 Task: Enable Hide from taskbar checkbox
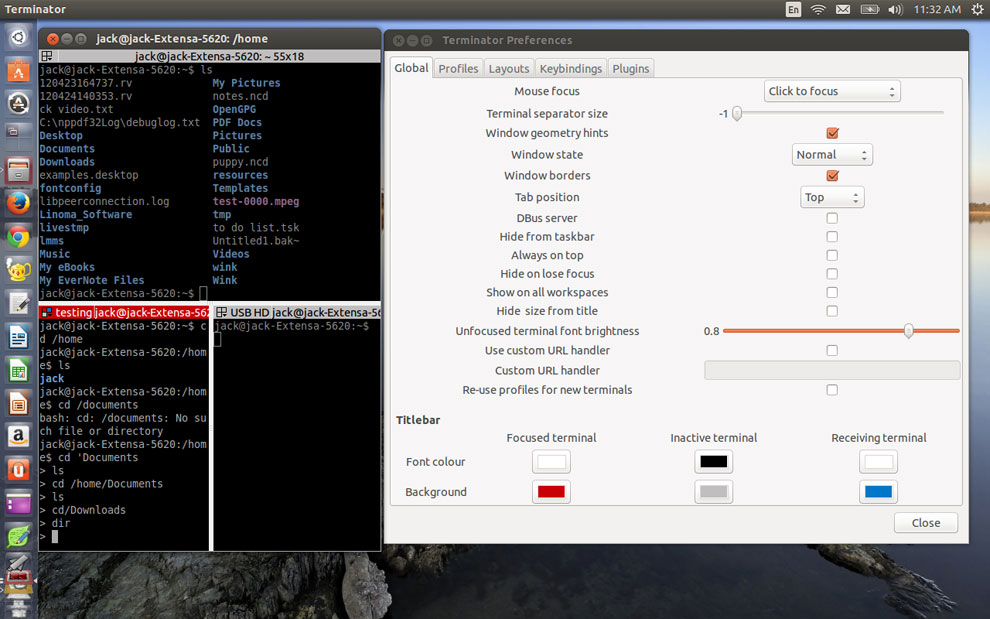(x=832, y=236)
